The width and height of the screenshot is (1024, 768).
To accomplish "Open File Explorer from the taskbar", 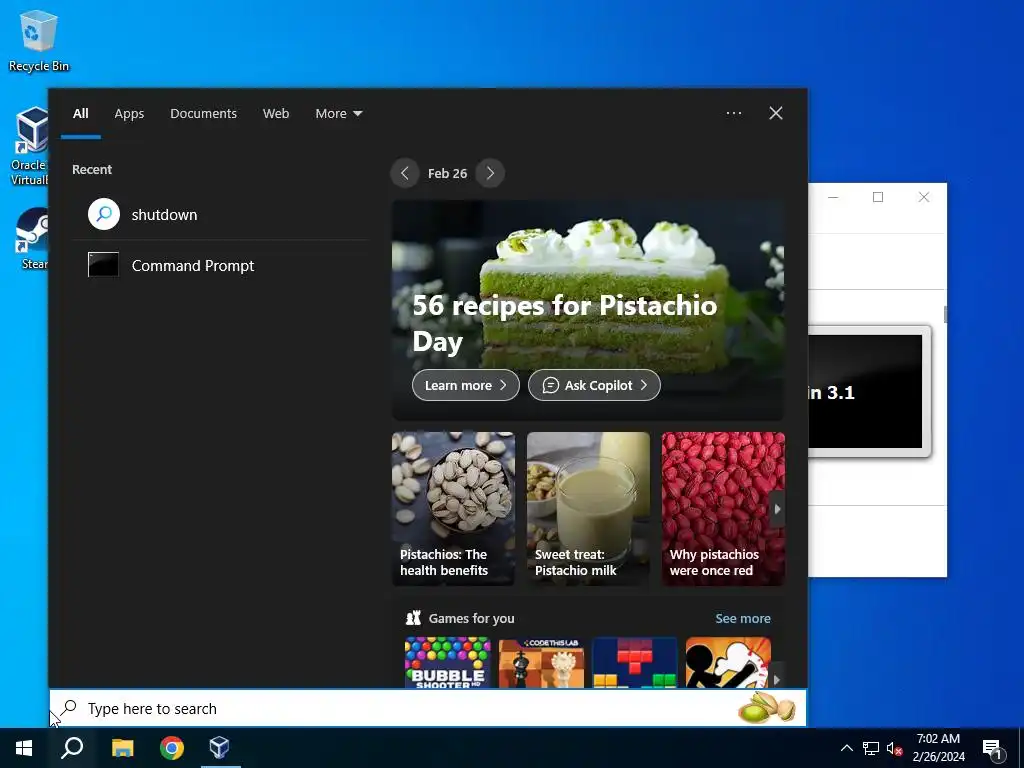I will (x=122, y=748).
